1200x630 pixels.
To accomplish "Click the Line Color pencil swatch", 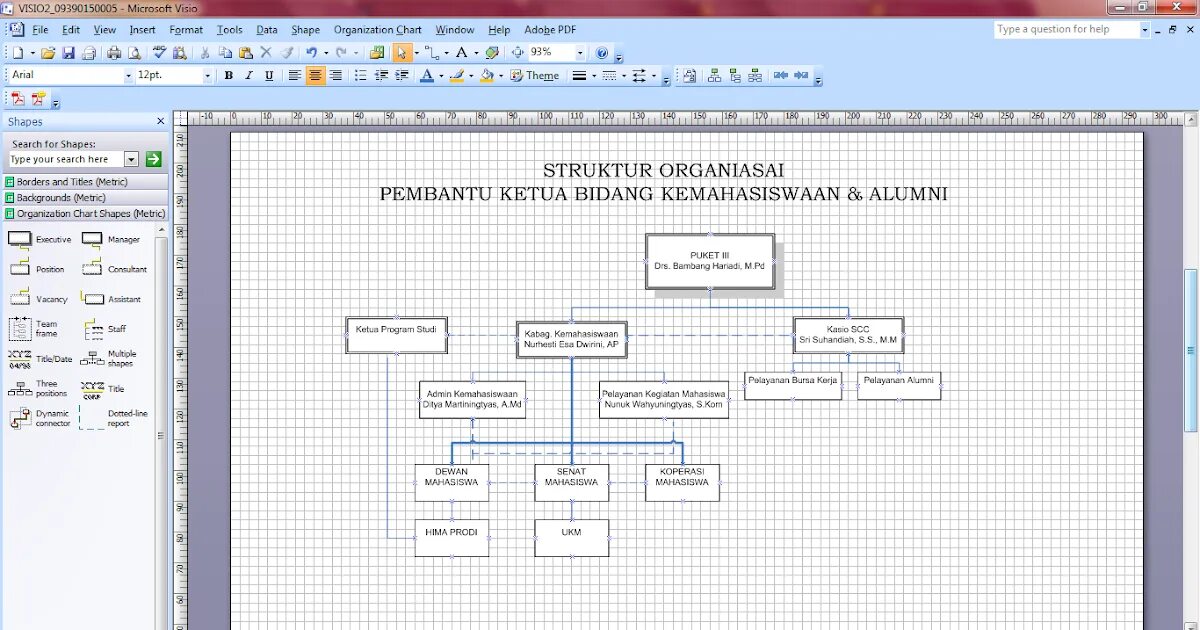I will [x=457, y=75].
